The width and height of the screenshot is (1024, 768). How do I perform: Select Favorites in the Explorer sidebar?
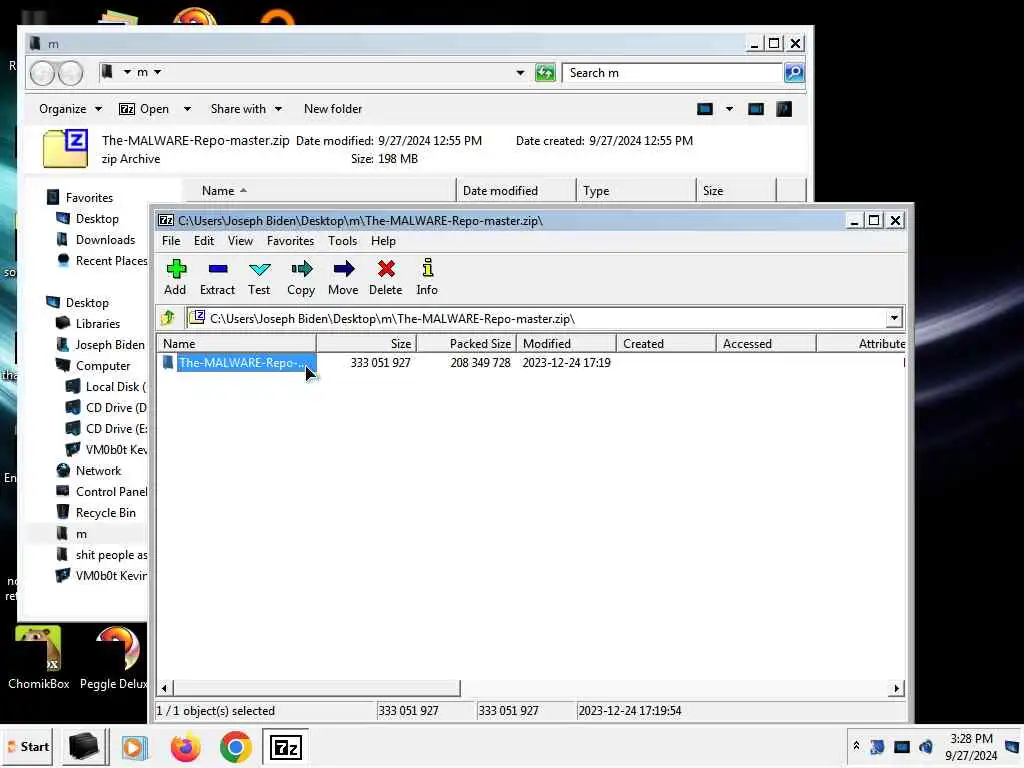pyautogui.click(x=80, y=197)
